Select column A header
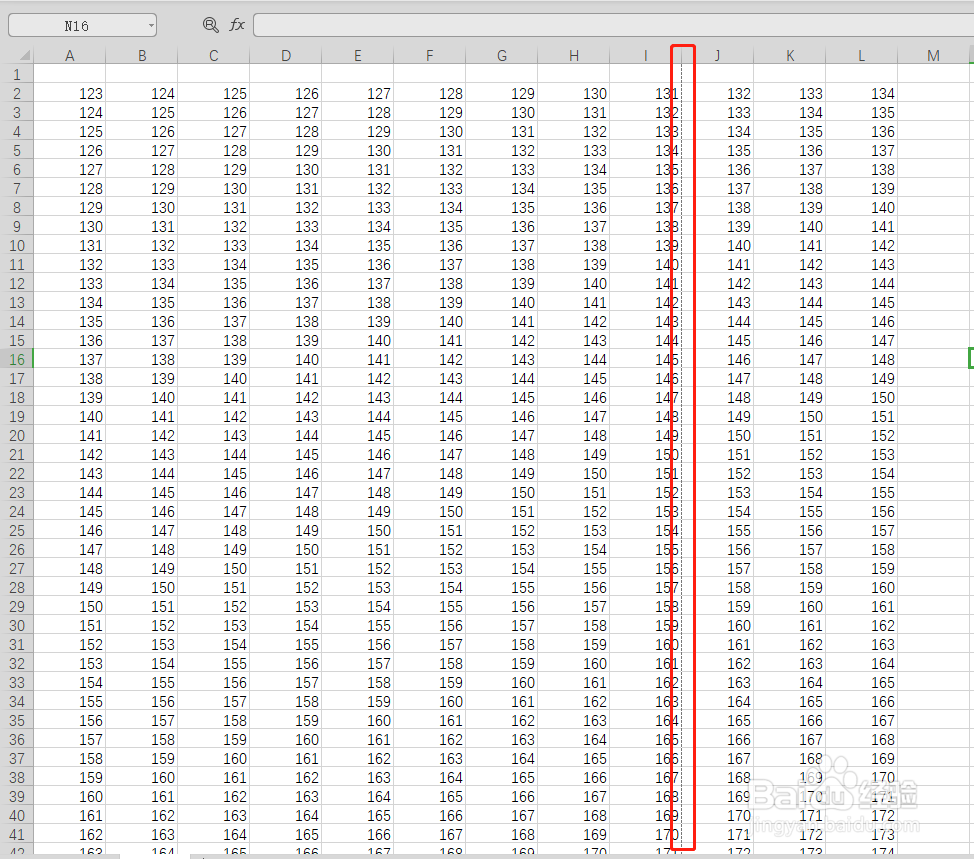 point(70,55)
